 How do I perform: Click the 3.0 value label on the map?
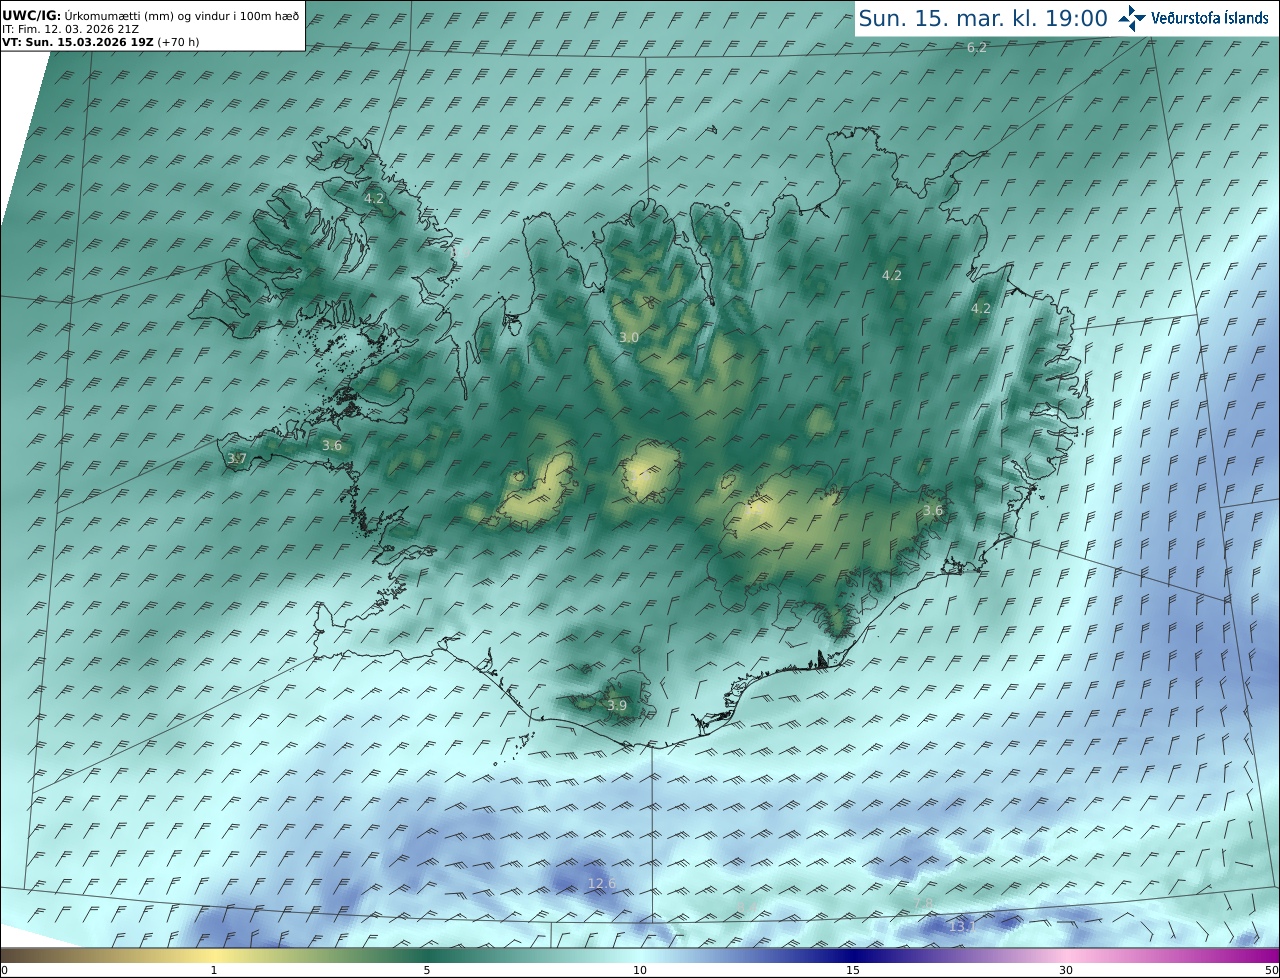pyautogui.click(x=629, y=338)
